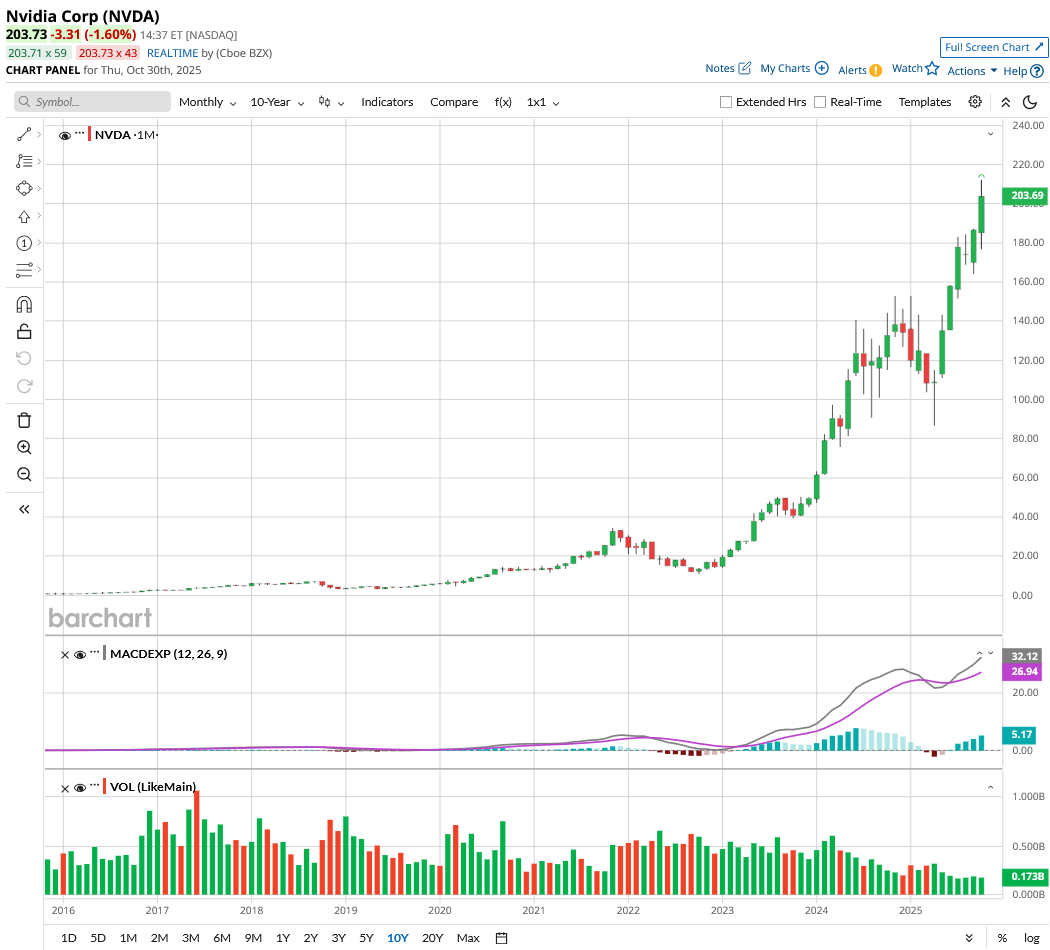The width and height of the screenshot is (1050, 950).
Task: Click the Symbol search field
Action: (92, 102)
